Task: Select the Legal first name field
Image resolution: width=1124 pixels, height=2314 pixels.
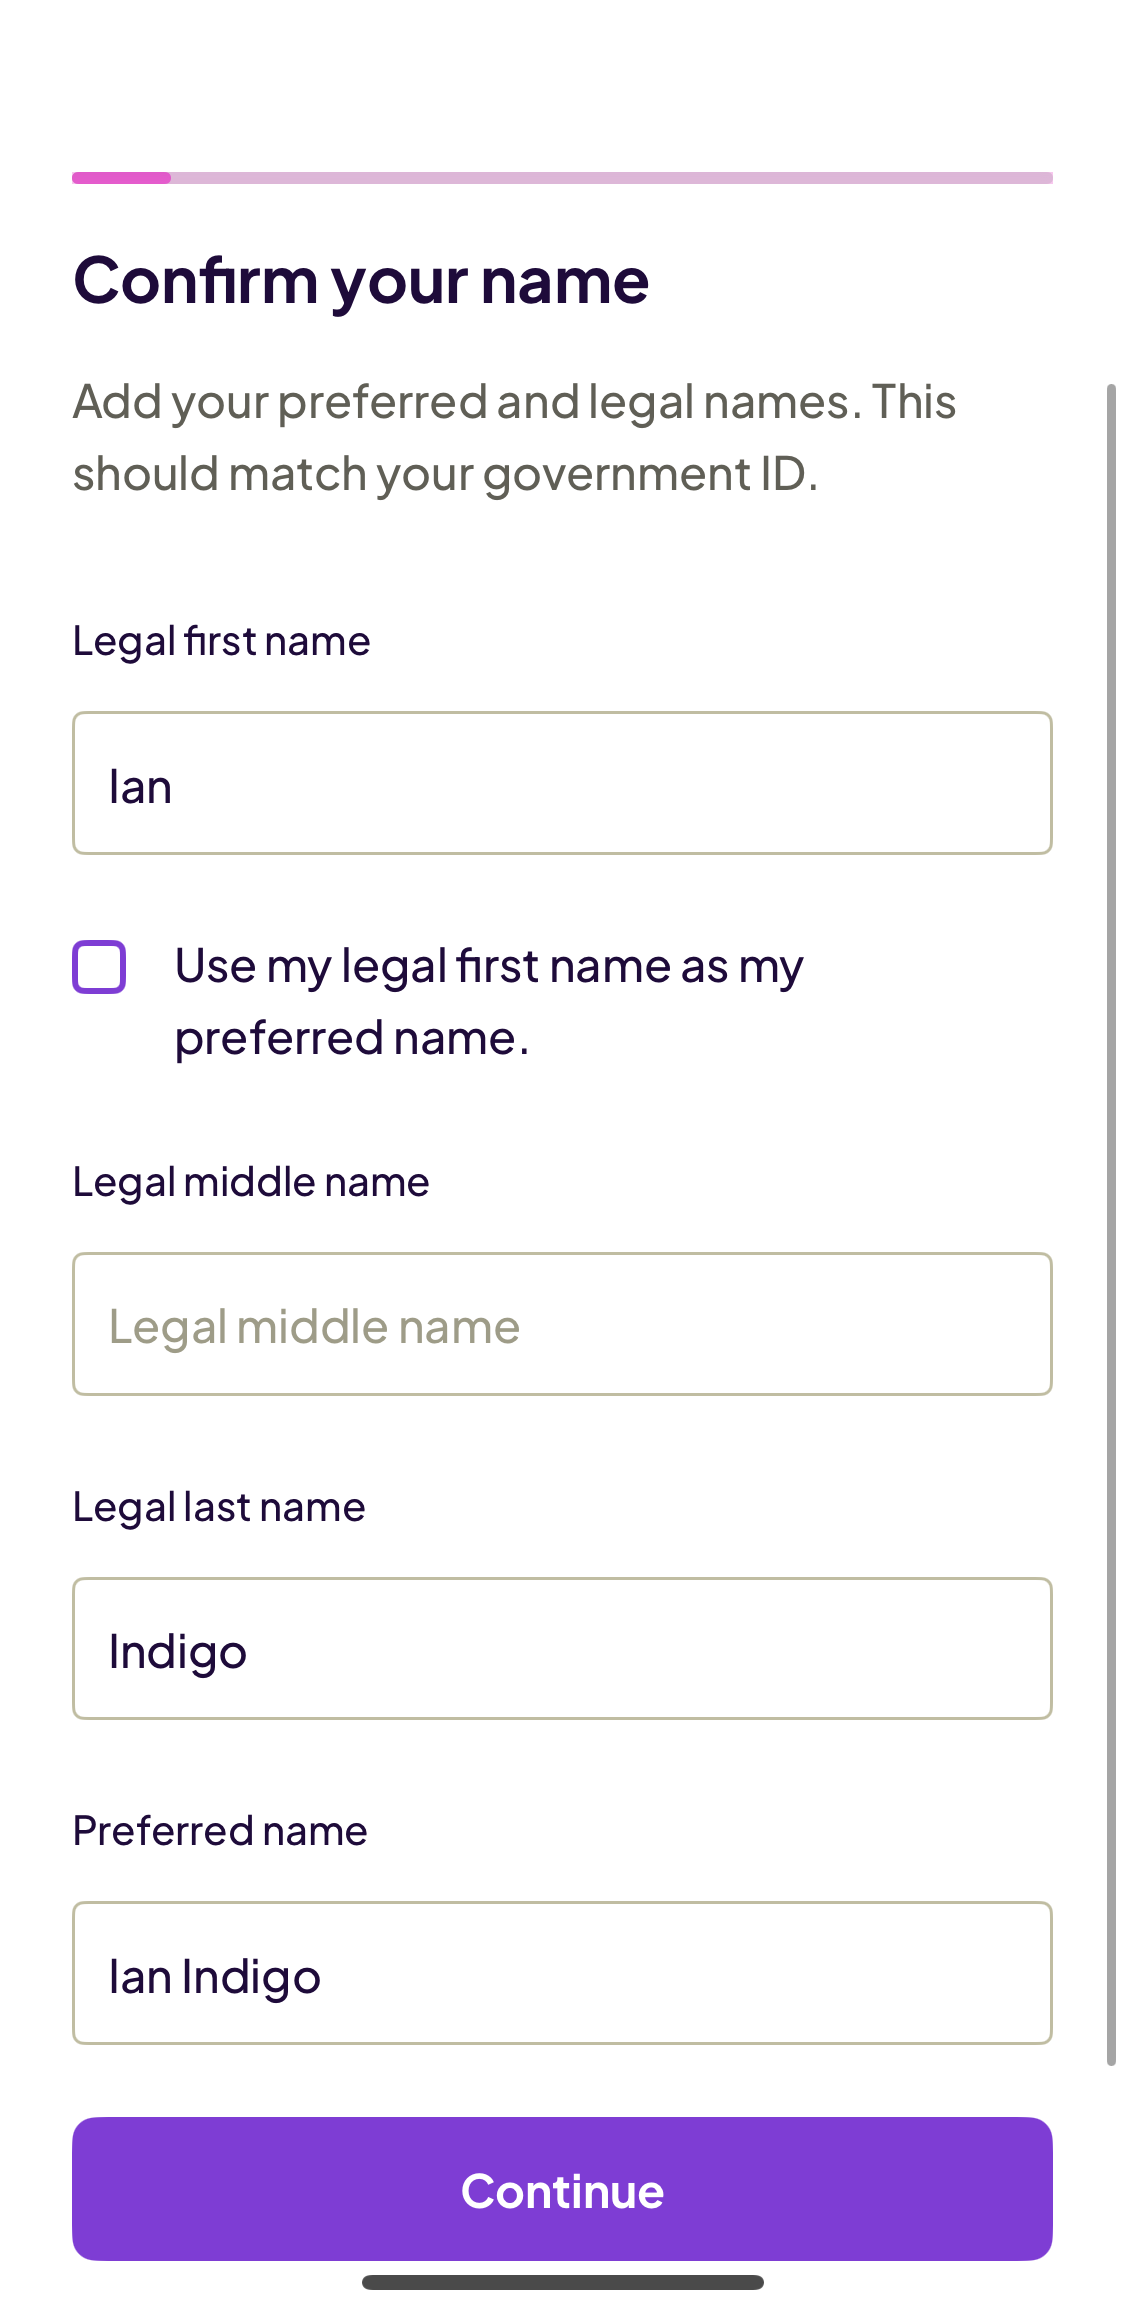Action: coord(562,783)
